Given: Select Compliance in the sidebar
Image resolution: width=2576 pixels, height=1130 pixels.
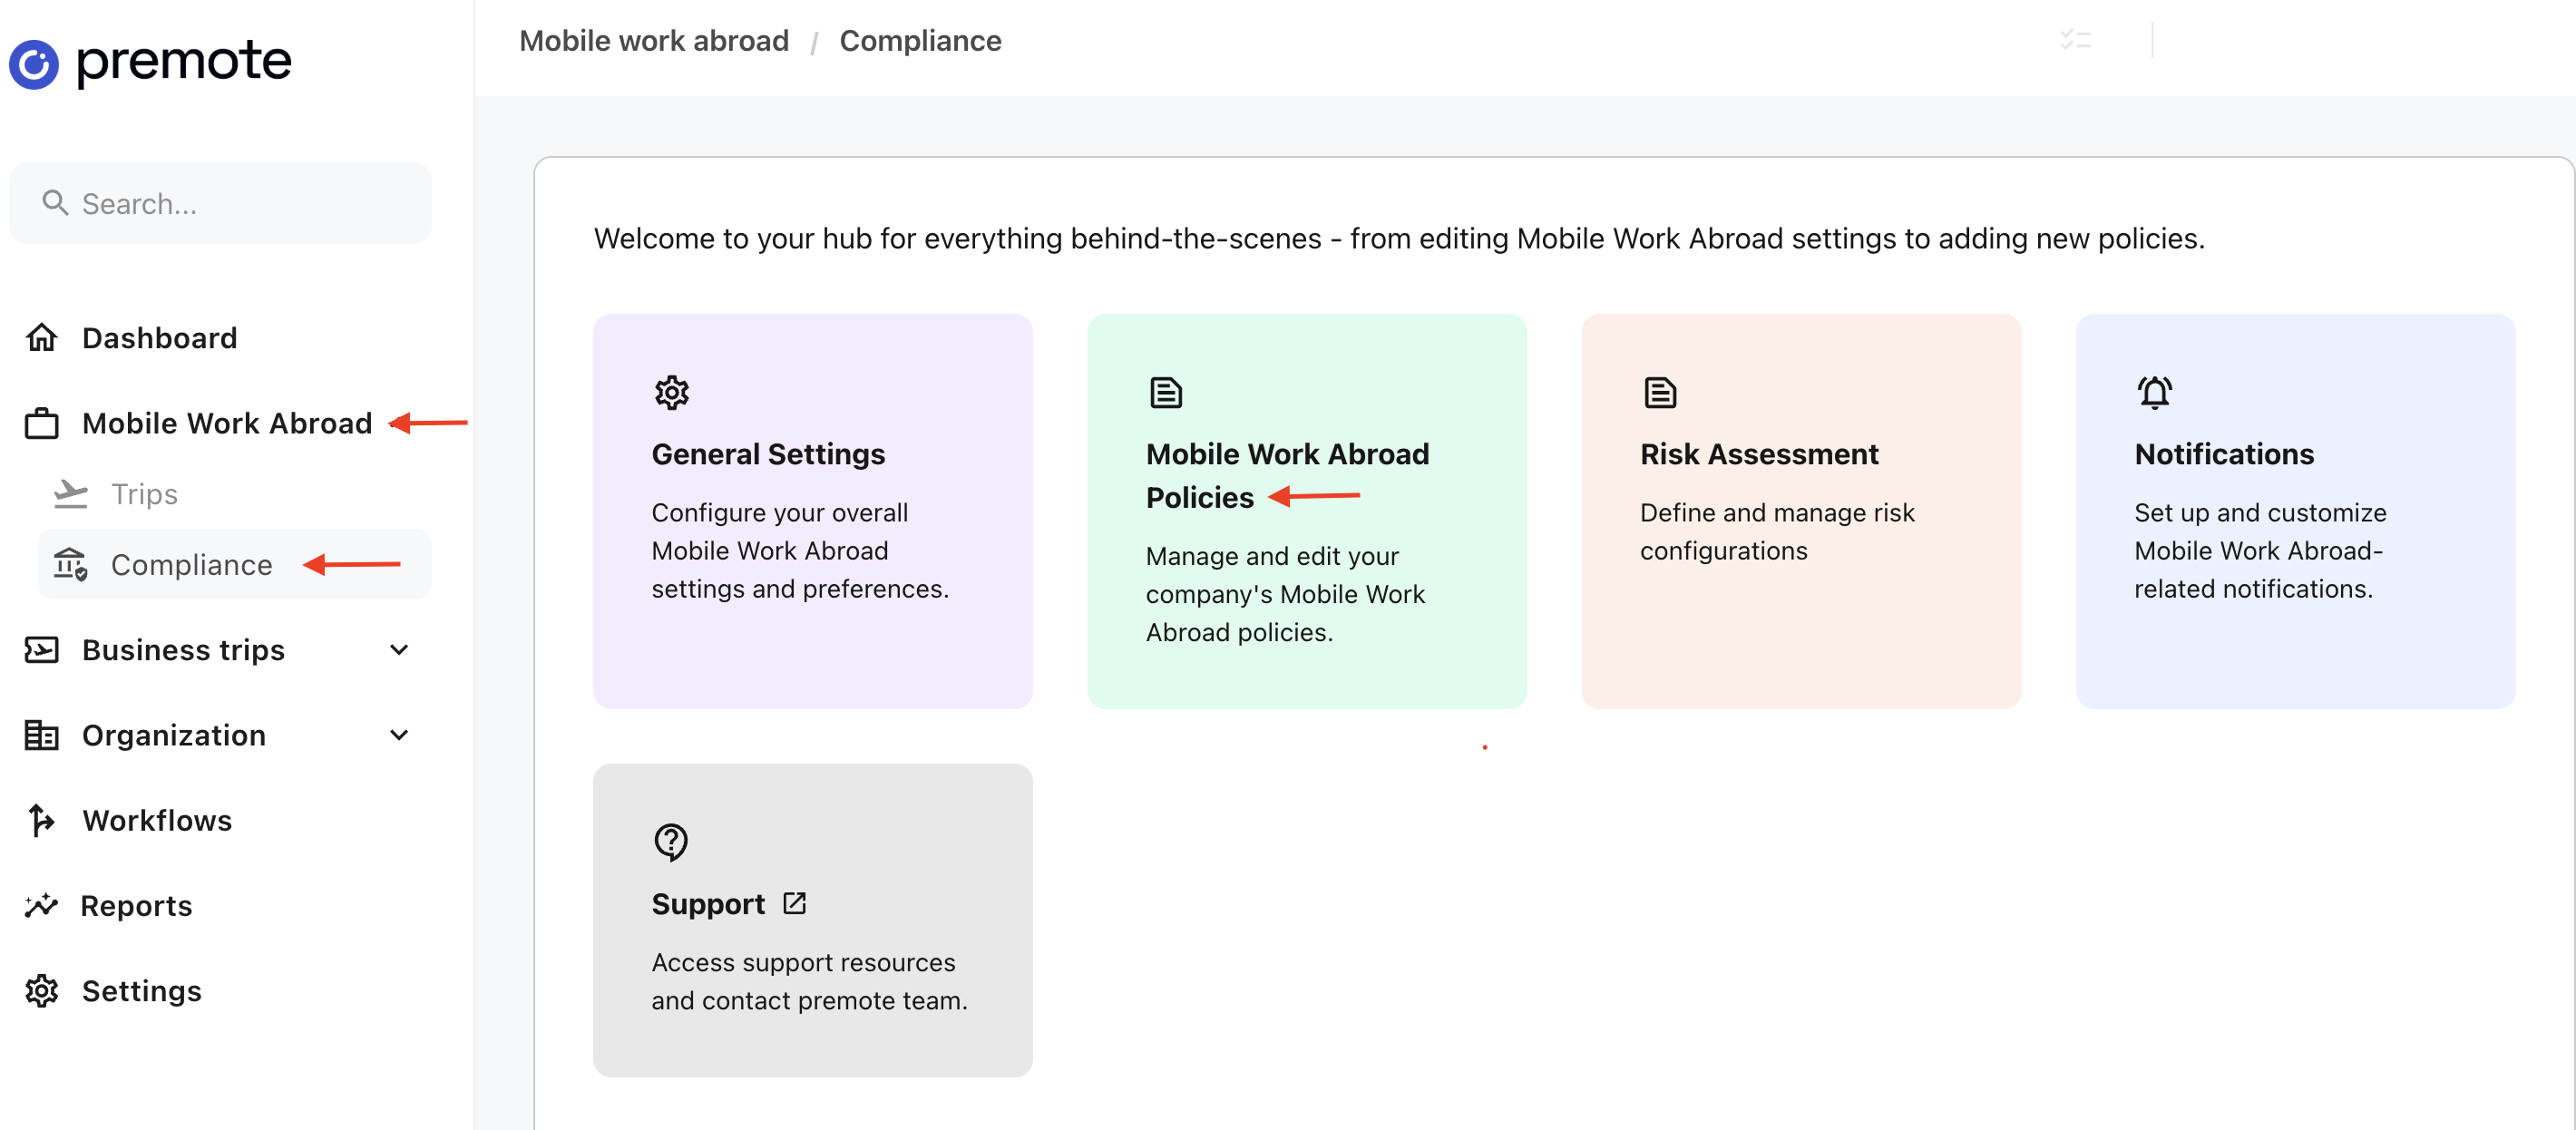Looking at the screenshot, I should (x=191, y=565).
